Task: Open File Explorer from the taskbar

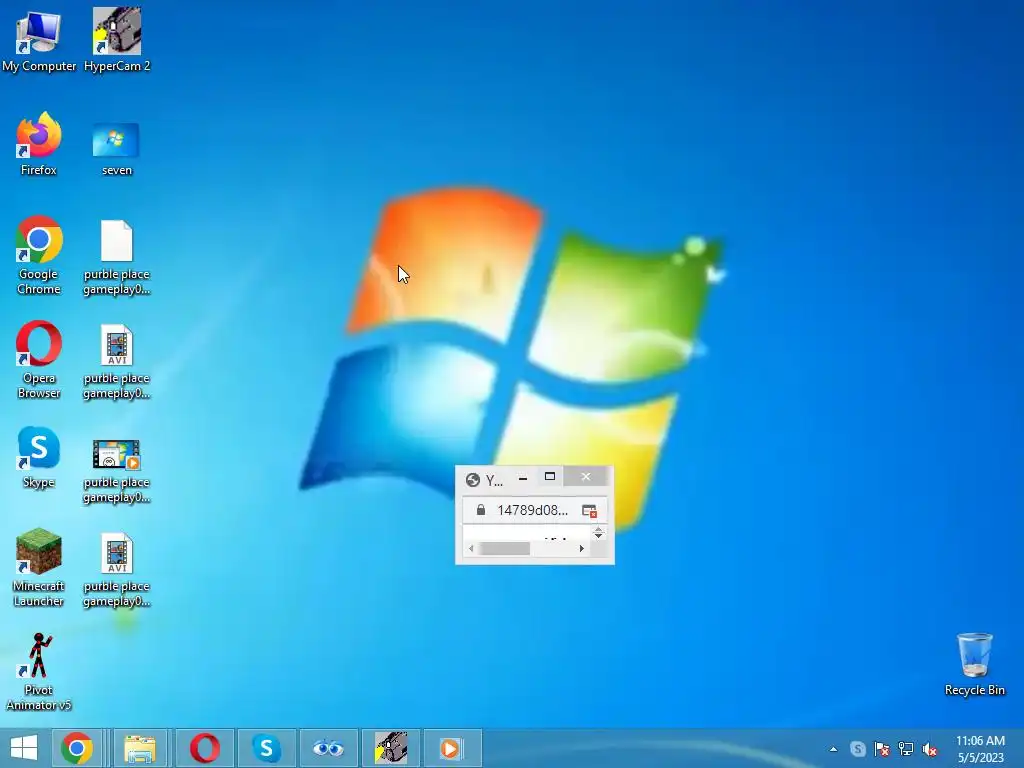Action: pyautogui.click(x=140, y=748)
